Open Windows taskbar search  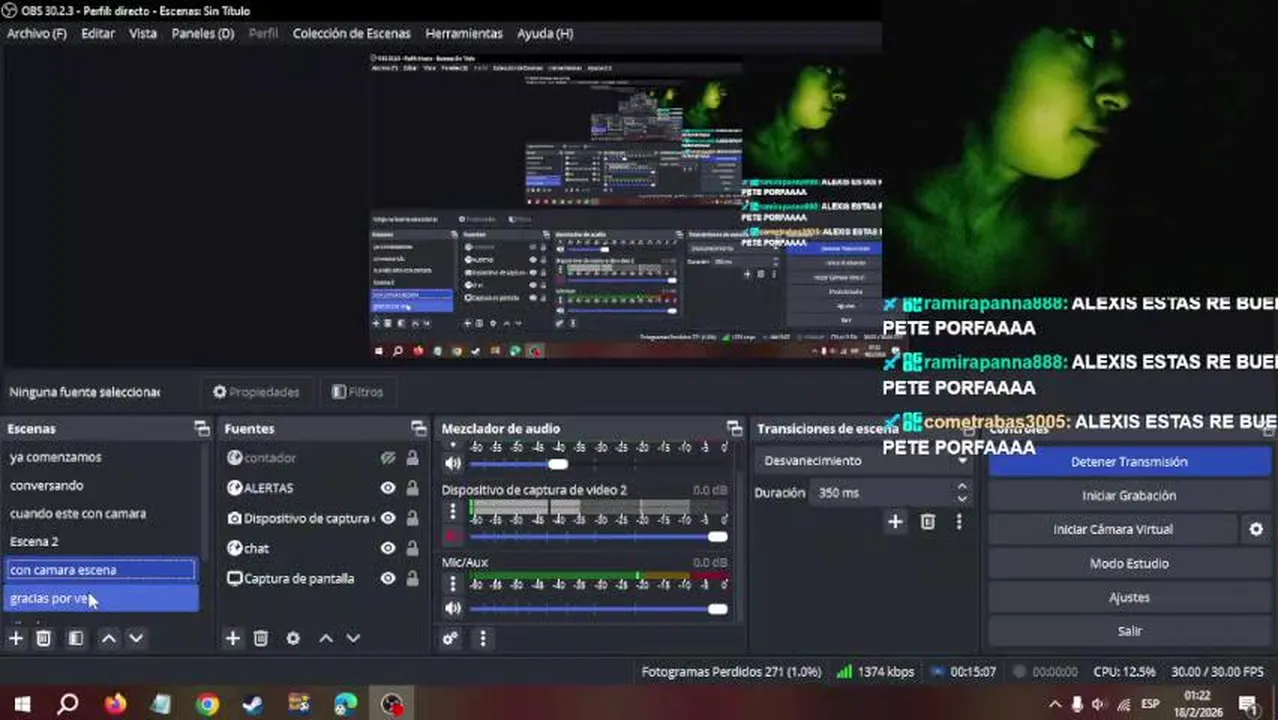68,704
